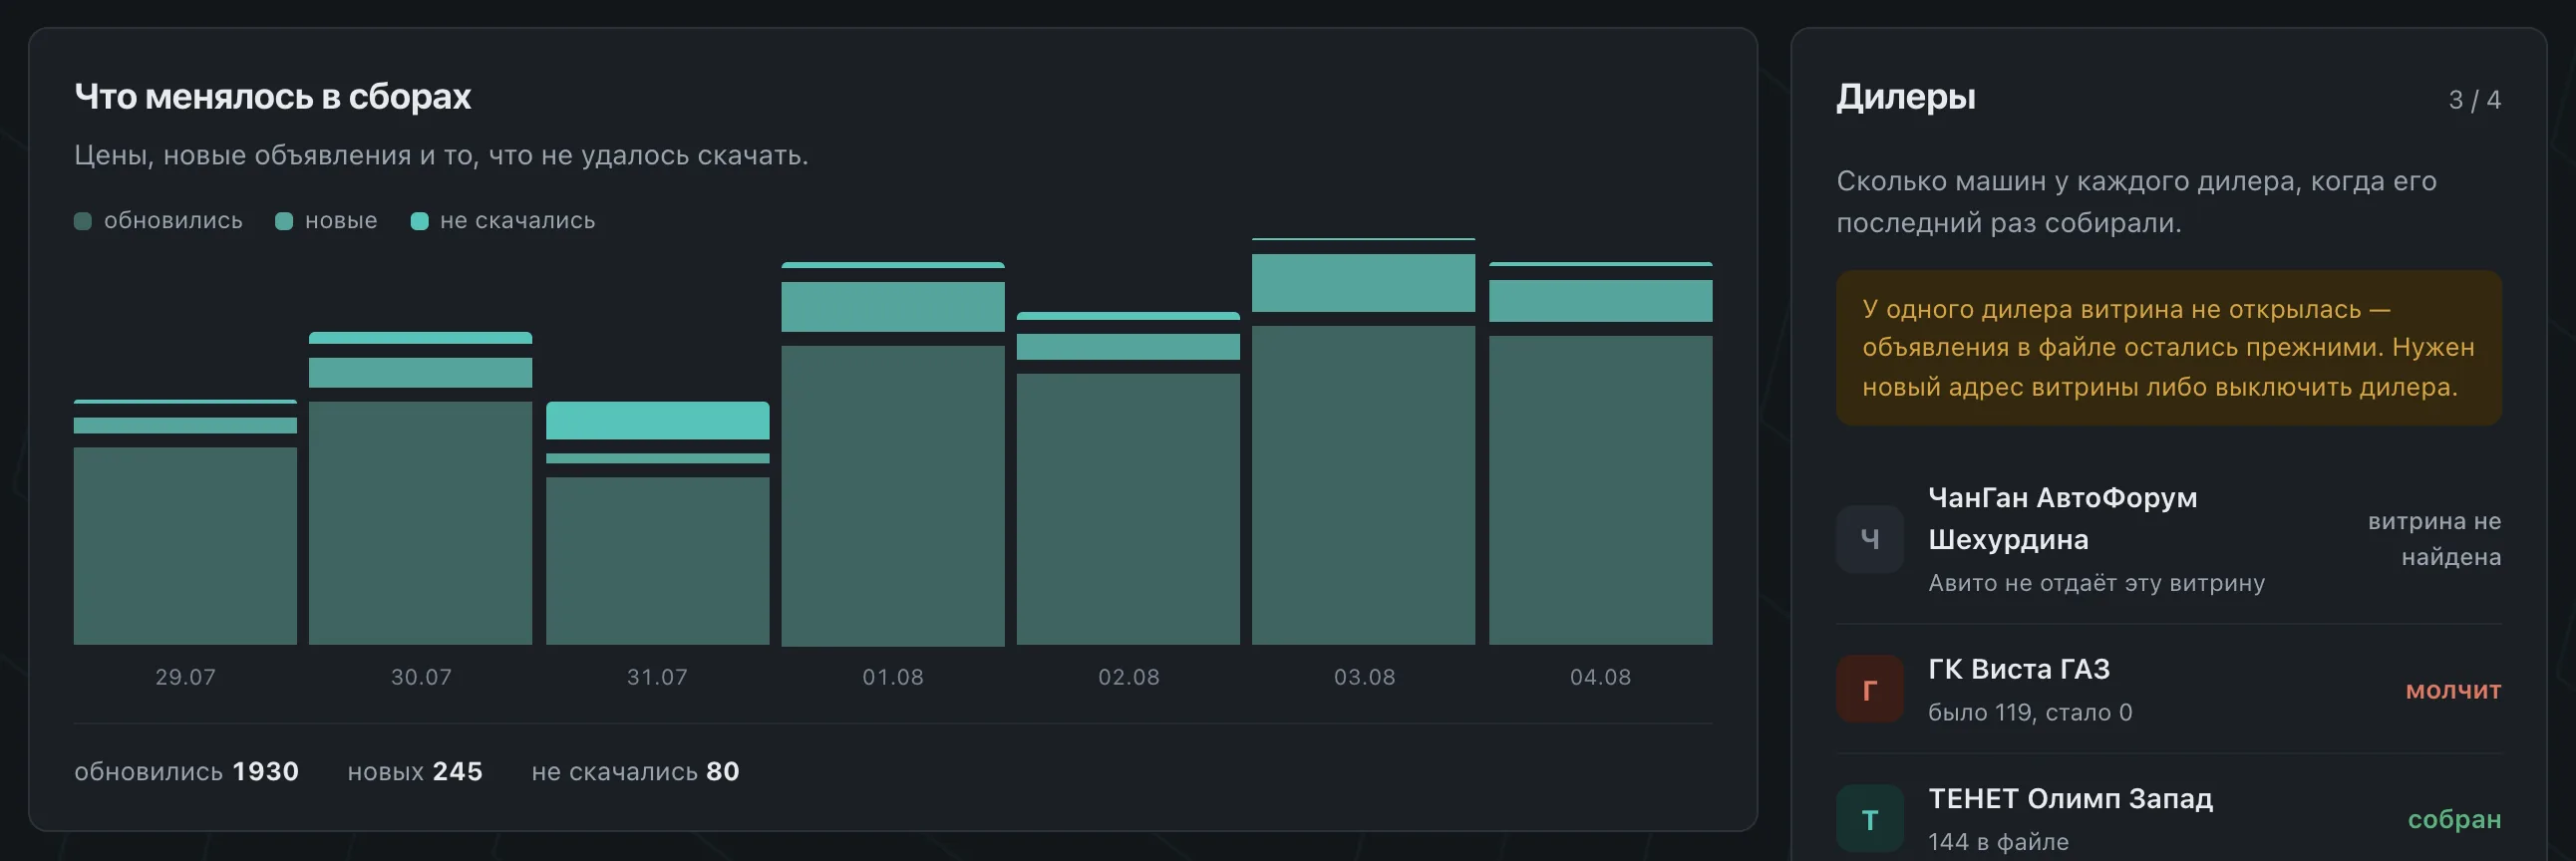
Task: Open the ЧанГан АвтоФорум Шехурдина dealer row
Action: [x=2168, y=539]
